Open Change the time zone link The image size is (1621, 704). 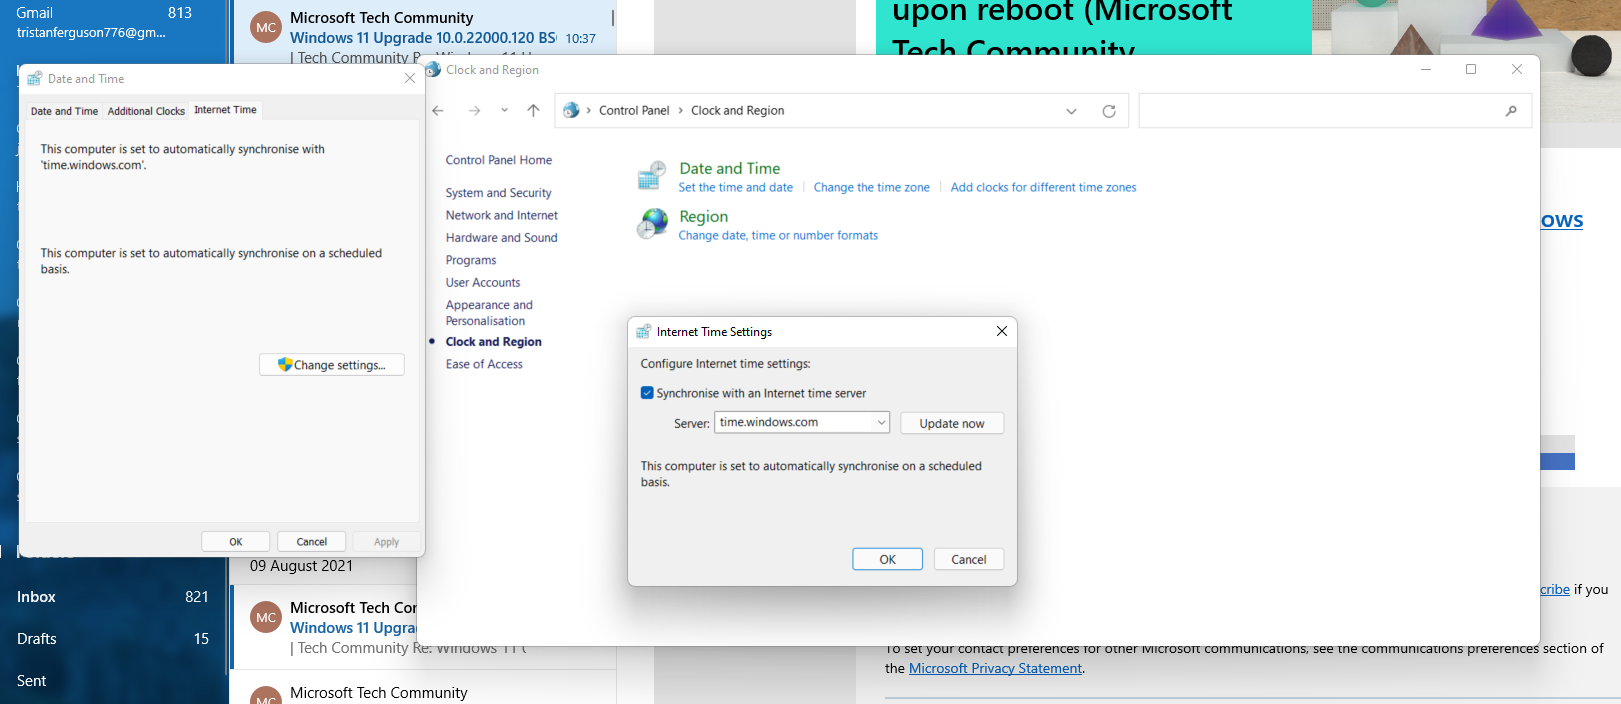[x=872, y=188]
